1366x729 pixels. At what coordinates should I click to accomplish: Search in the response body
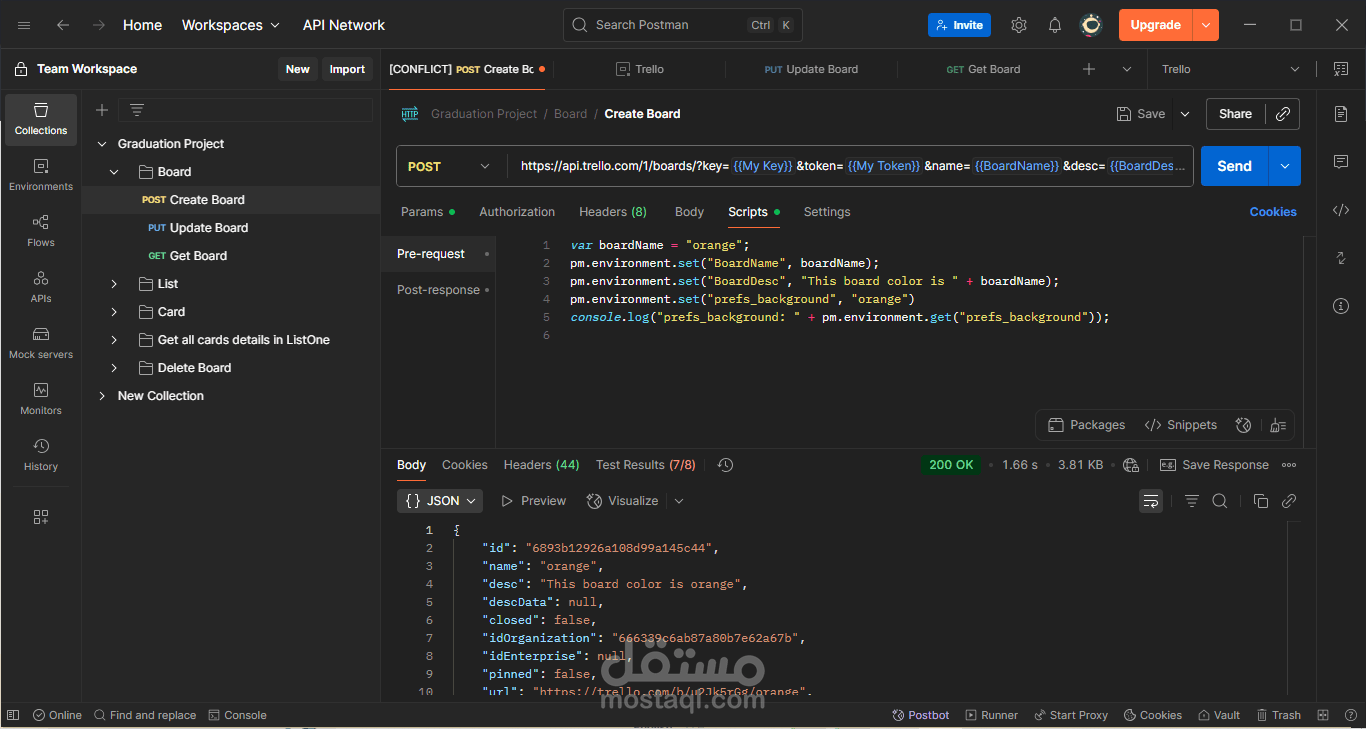pyautogui.click(x=1220, y=501)
